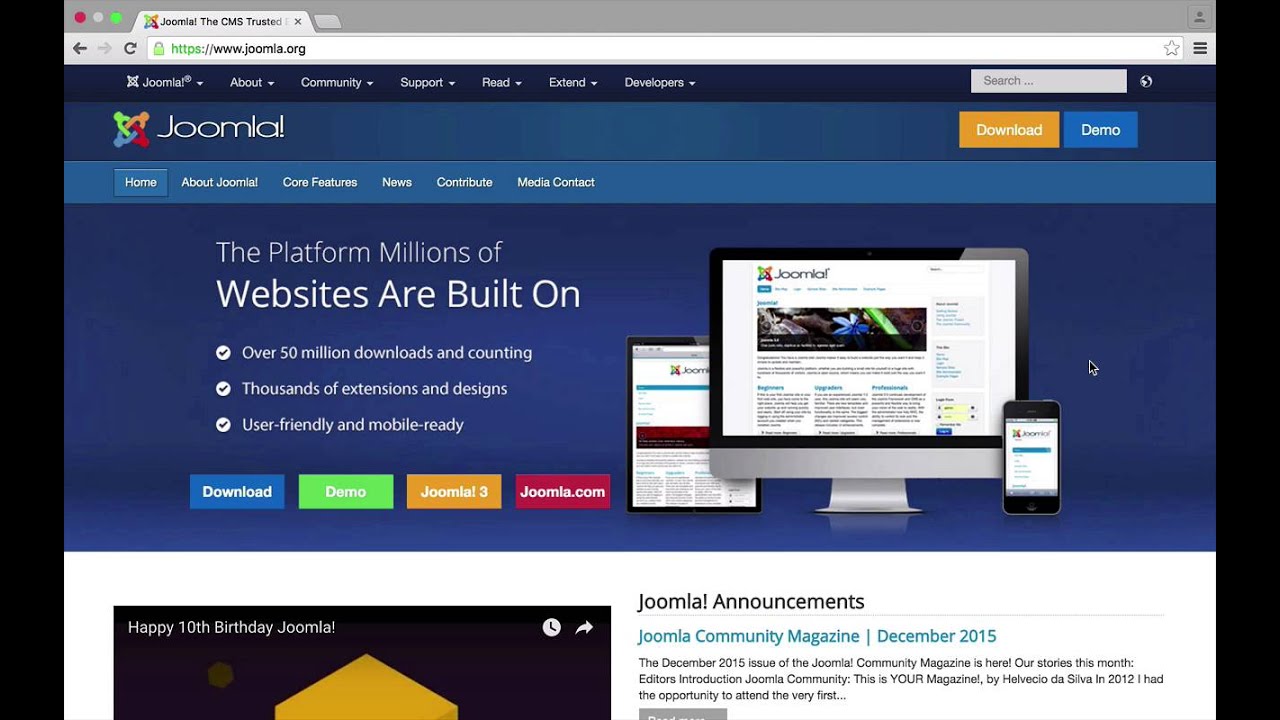Click the globe language icon
Viewport: 1280px width, 720px height.
(1146, 81)
